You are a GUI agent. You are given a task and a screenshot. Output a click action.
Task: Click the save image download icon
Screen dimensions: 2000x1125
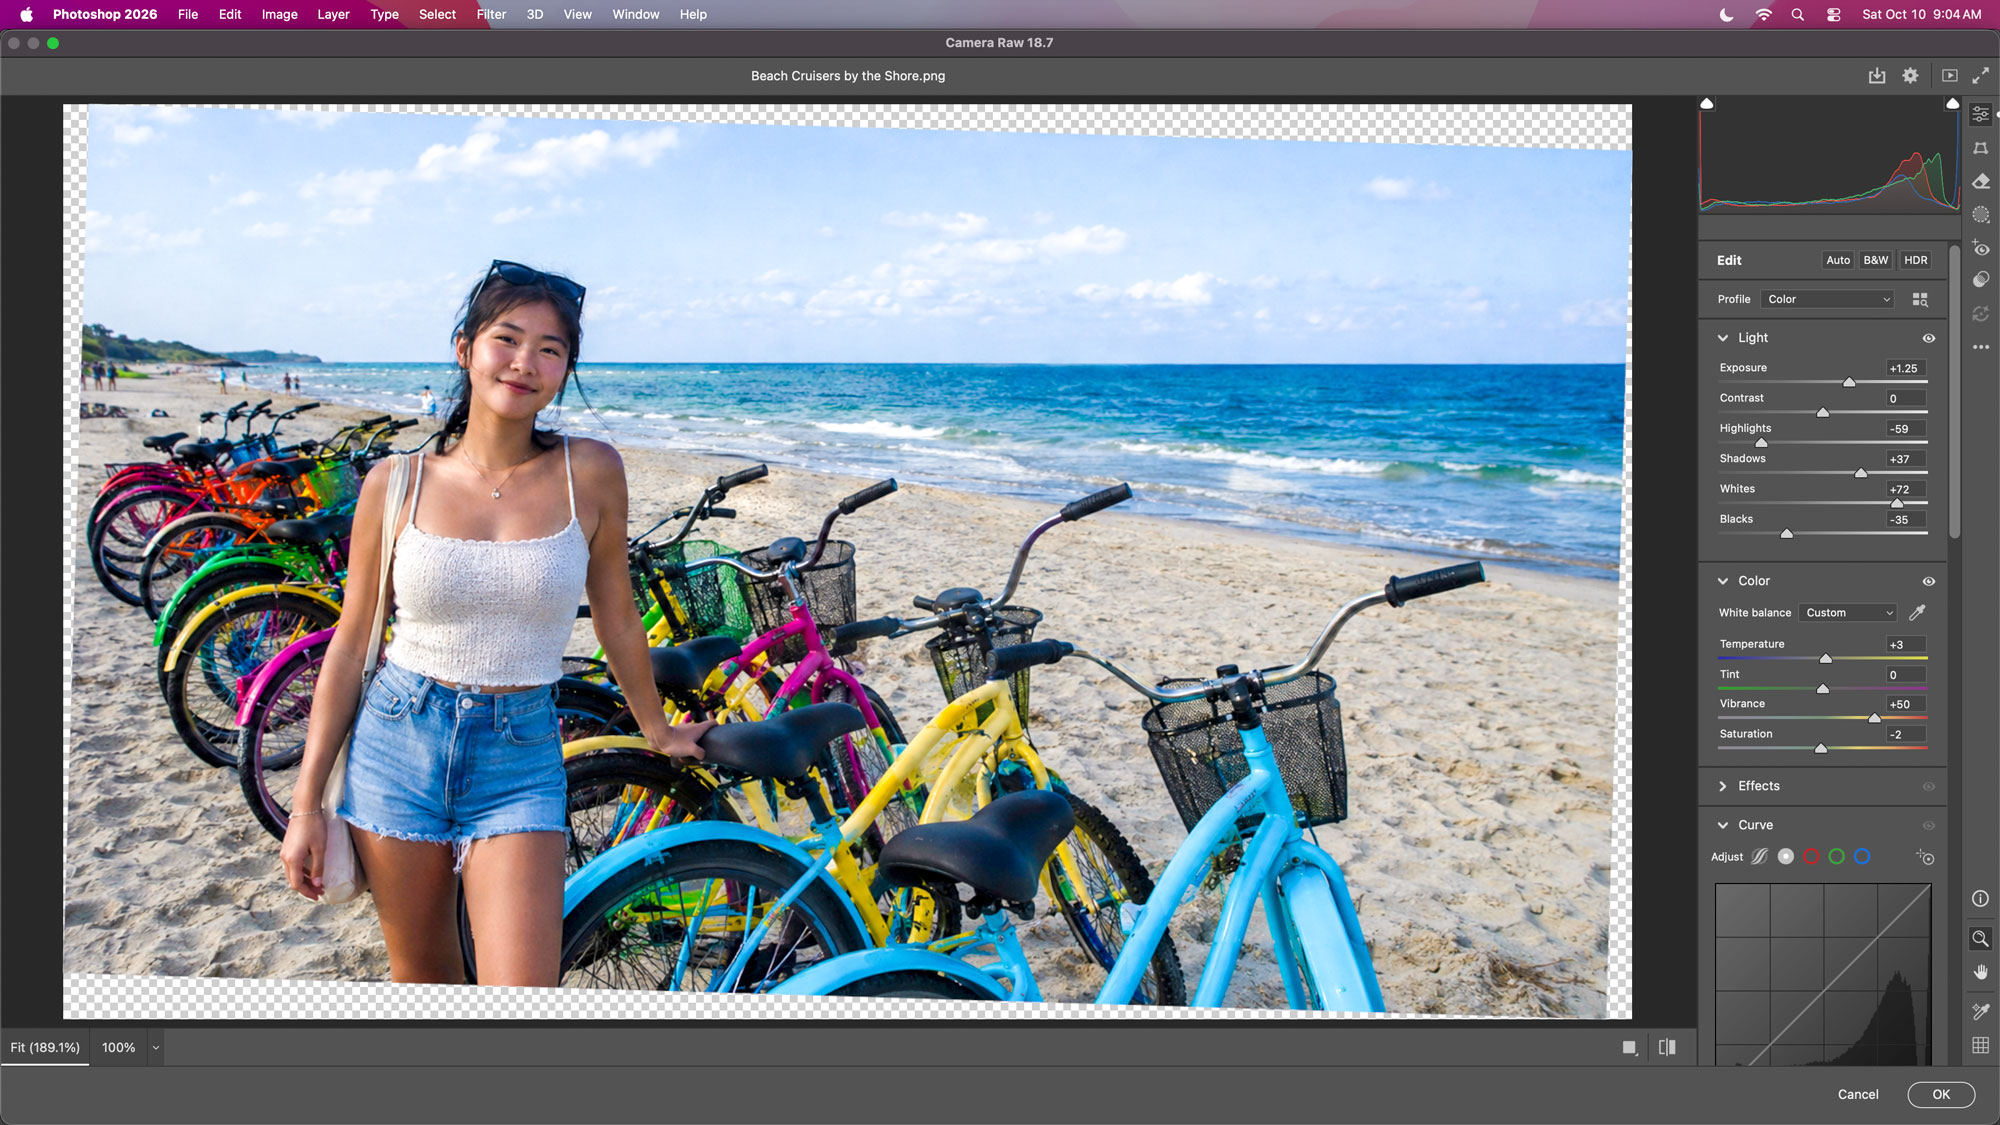click(x=1877, y=76)
